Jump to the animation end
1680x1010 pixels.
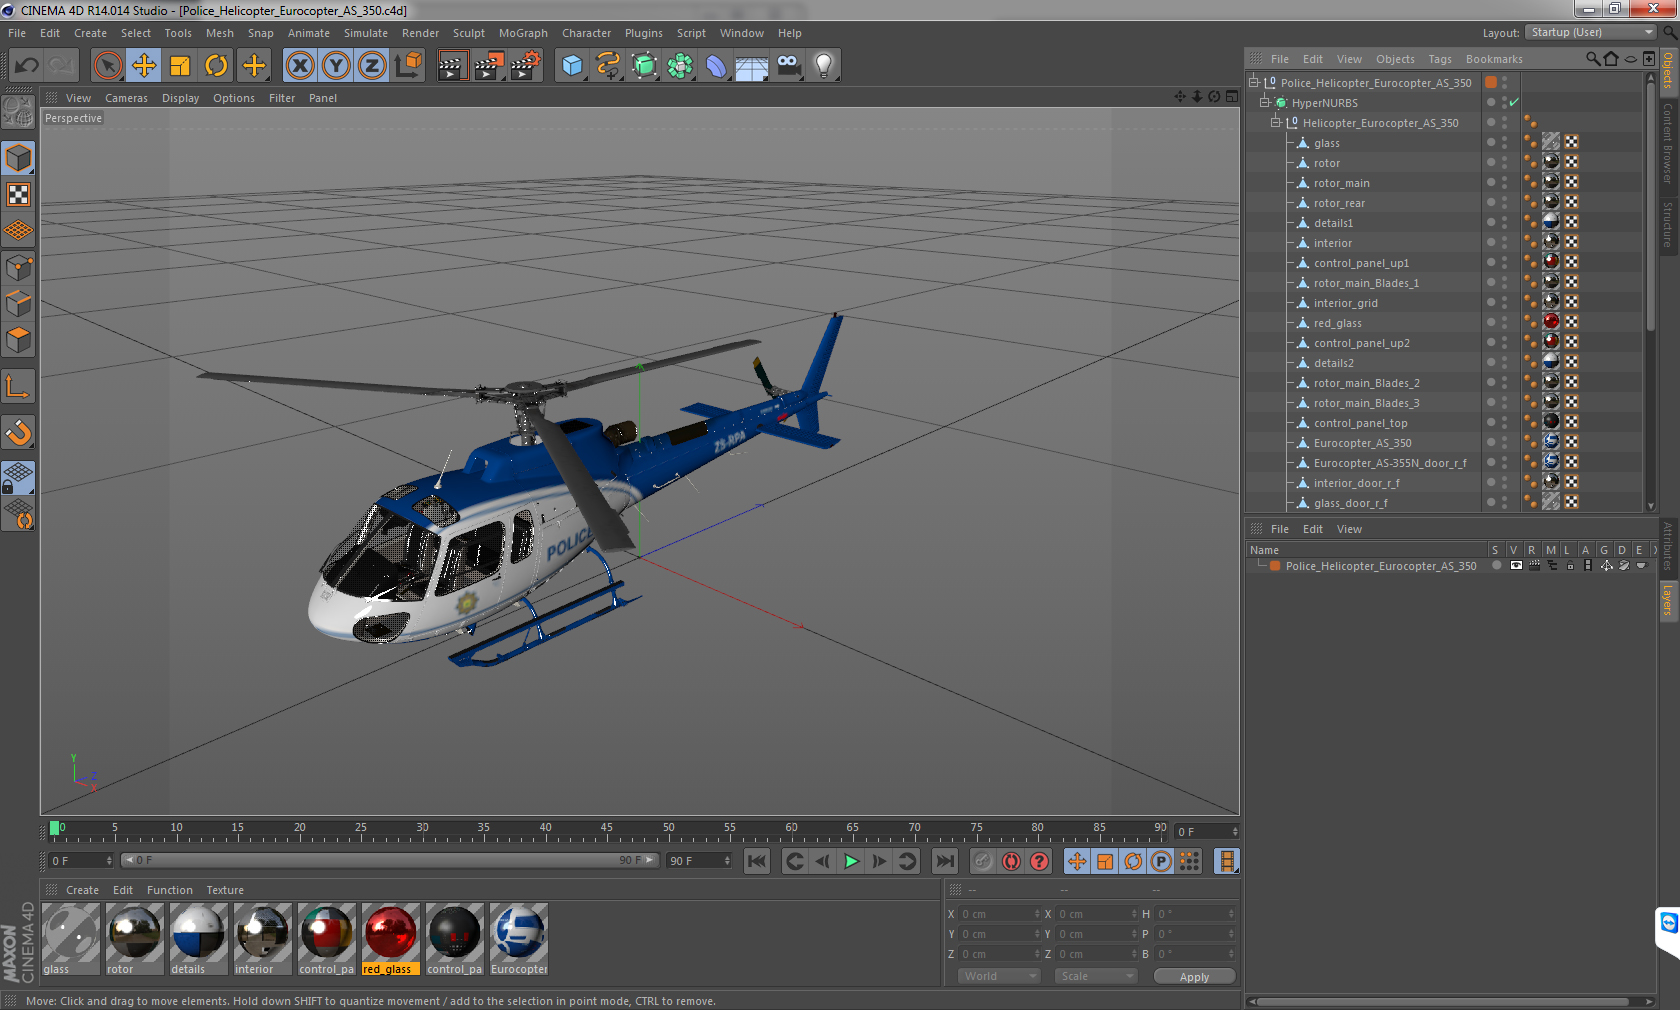tap(945, 861)
